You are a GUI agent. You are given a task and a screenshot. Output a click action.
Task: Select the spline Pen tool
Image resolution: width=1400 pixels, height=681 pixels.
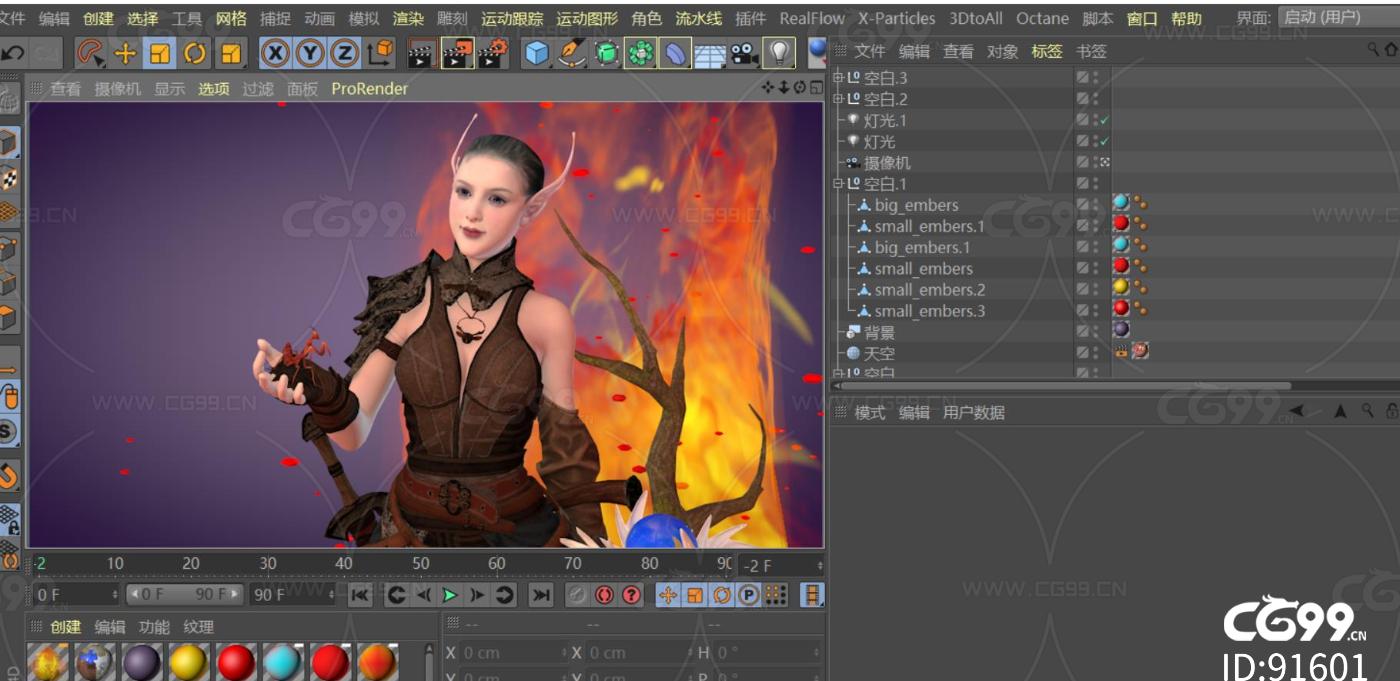pos(571,53)
